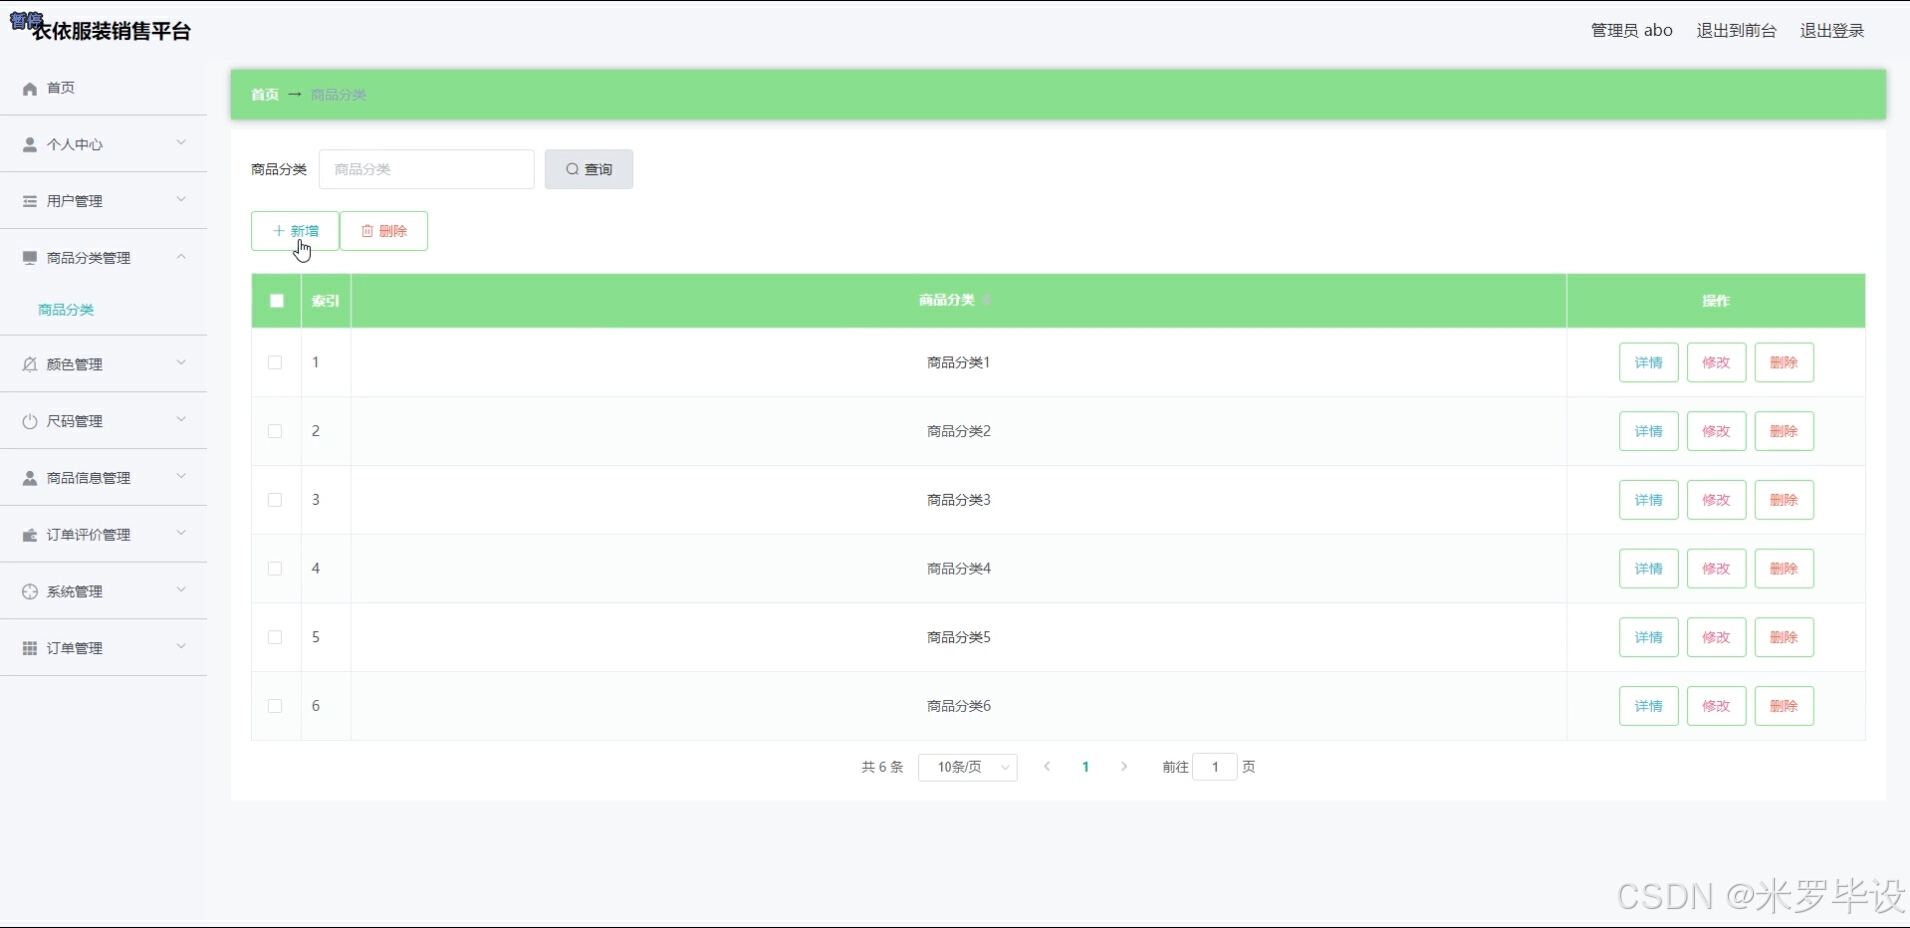Open the 用户管理 sidebar menu
The image size is (1910, 928).
(104, 201)
